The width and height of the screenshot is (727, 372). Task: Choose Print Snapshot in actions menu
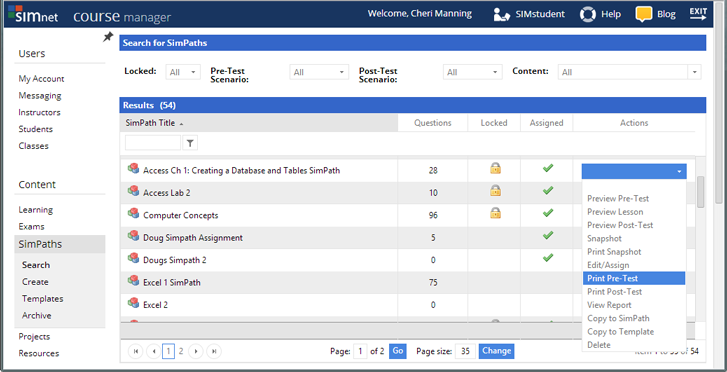coord(614,252)
